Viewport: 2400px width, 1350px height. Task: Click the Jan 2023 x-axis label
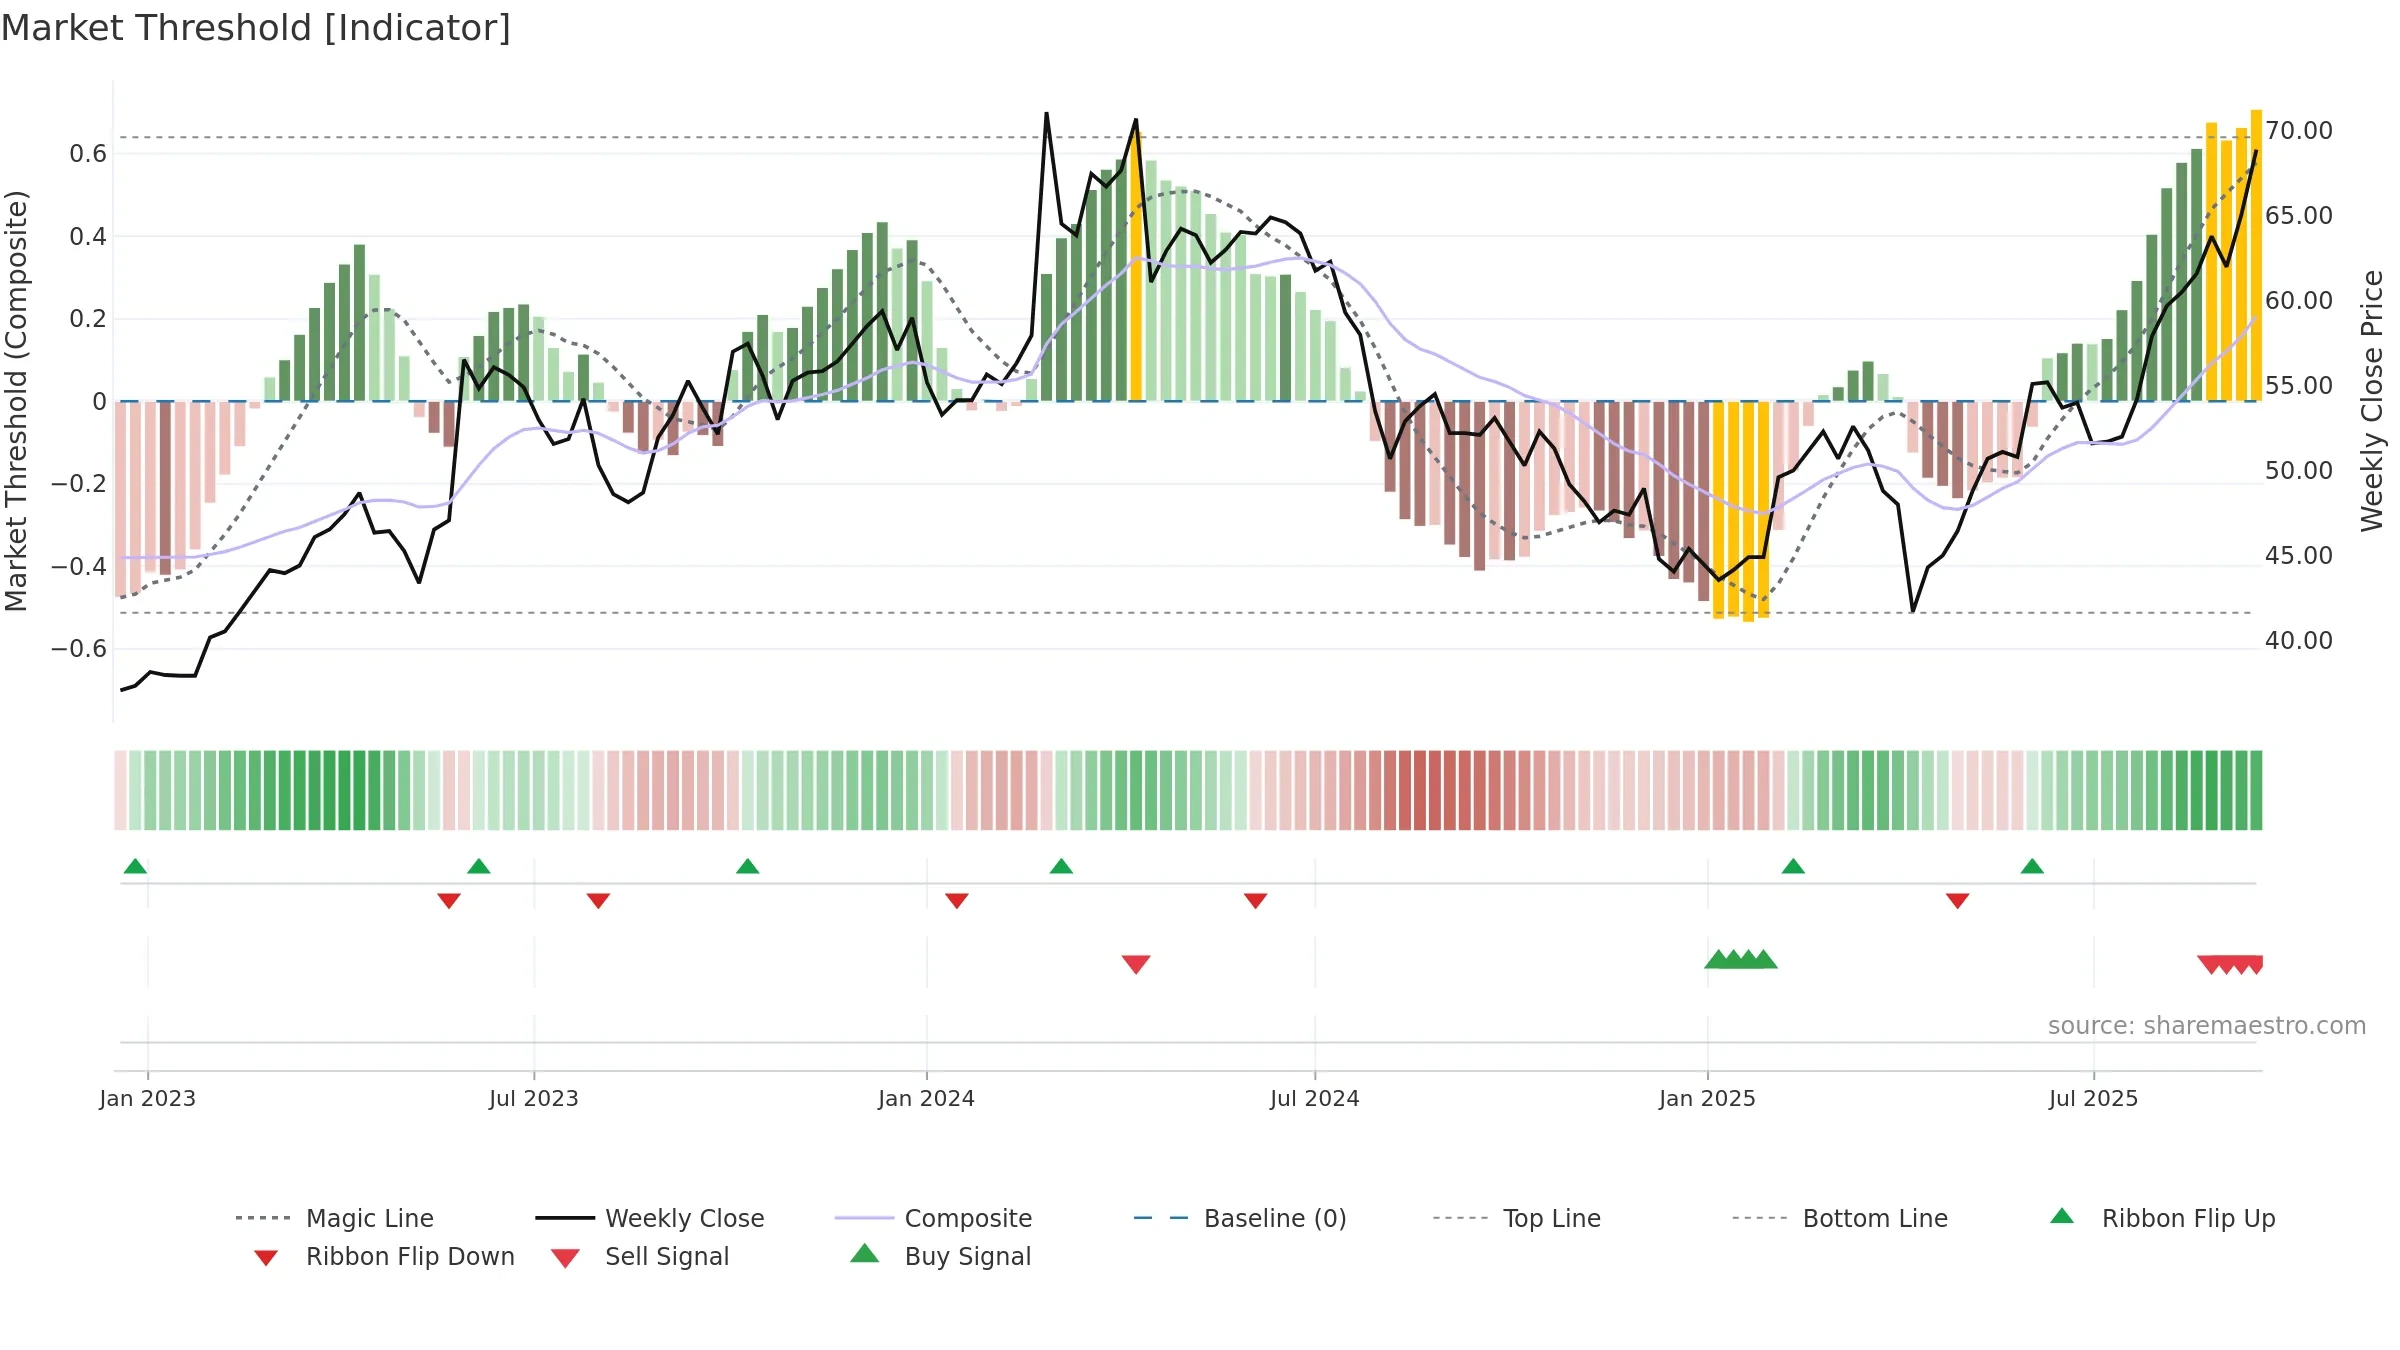(x=148, y=1098)
